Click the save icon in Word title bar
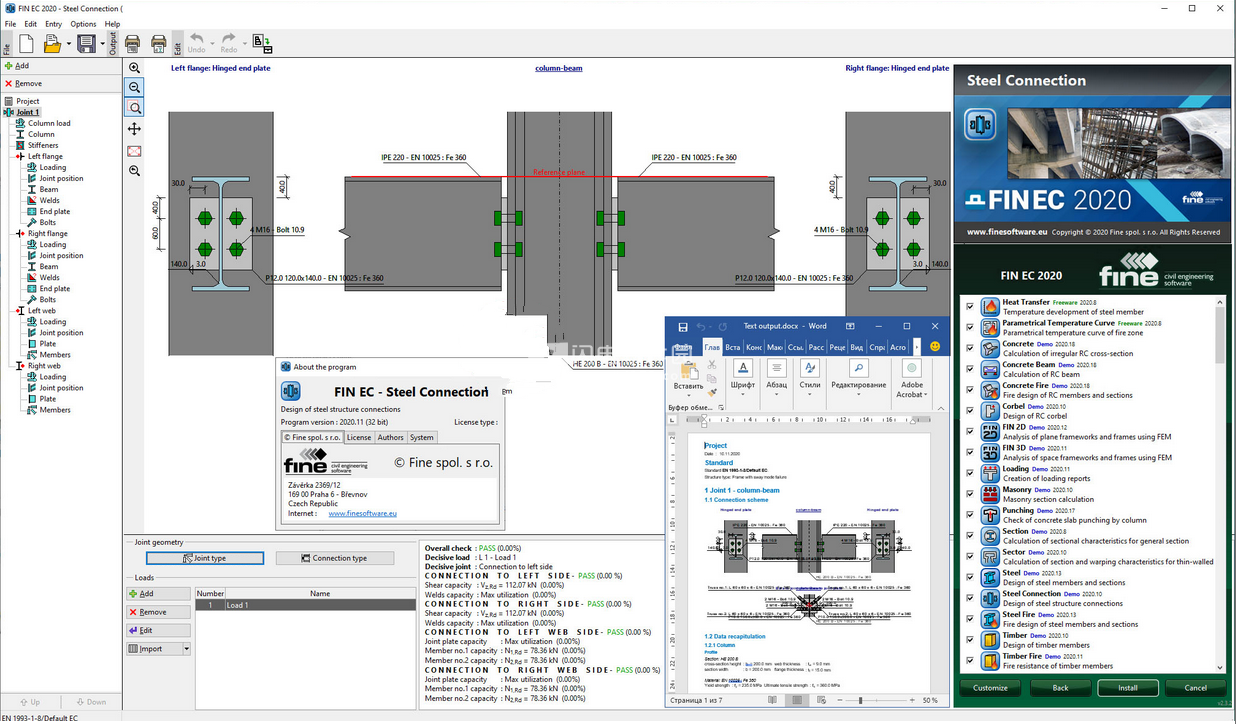 tap(683, 326)
